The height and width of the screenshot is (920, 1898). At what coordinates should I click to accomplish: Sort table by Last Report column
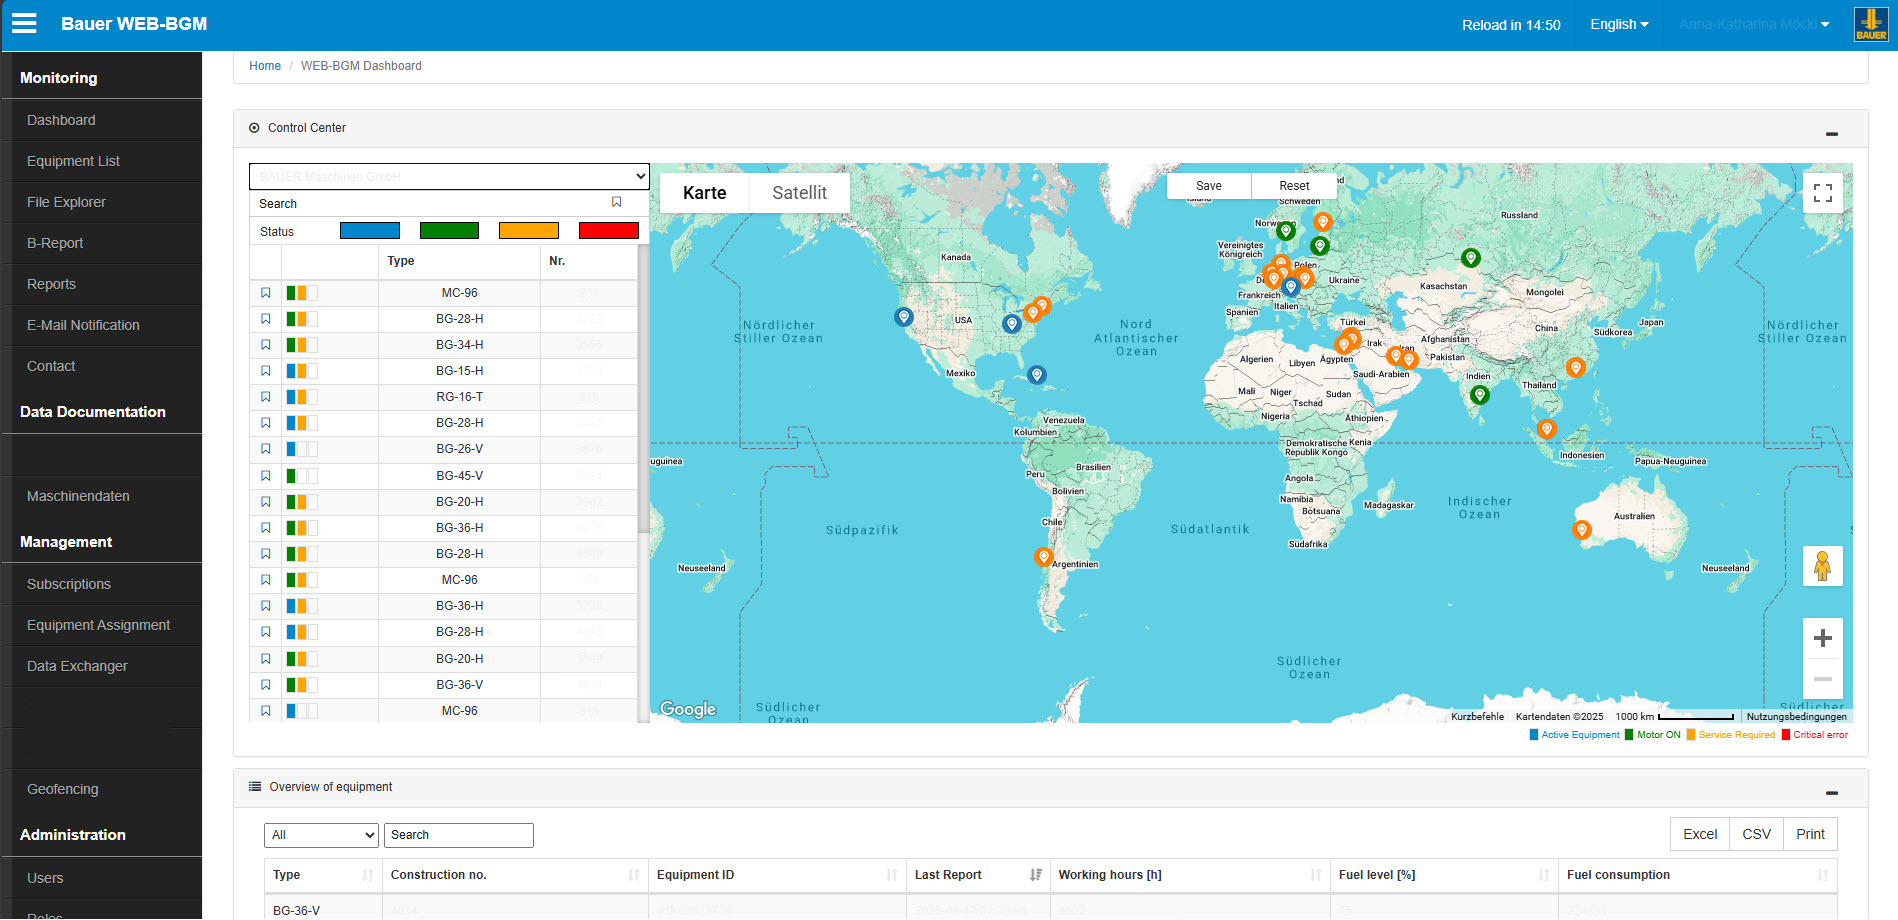pyautogui.click(x=978, y=875)
